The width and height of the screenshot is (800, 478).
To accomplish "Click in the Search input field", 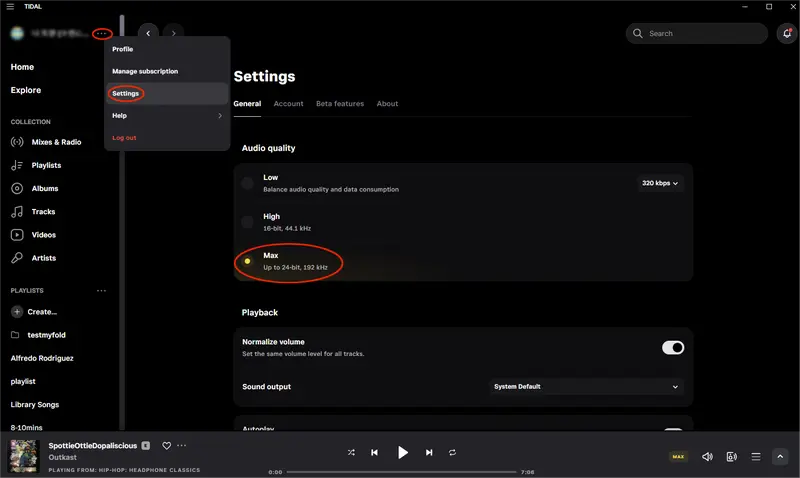I will pos(697,34).
